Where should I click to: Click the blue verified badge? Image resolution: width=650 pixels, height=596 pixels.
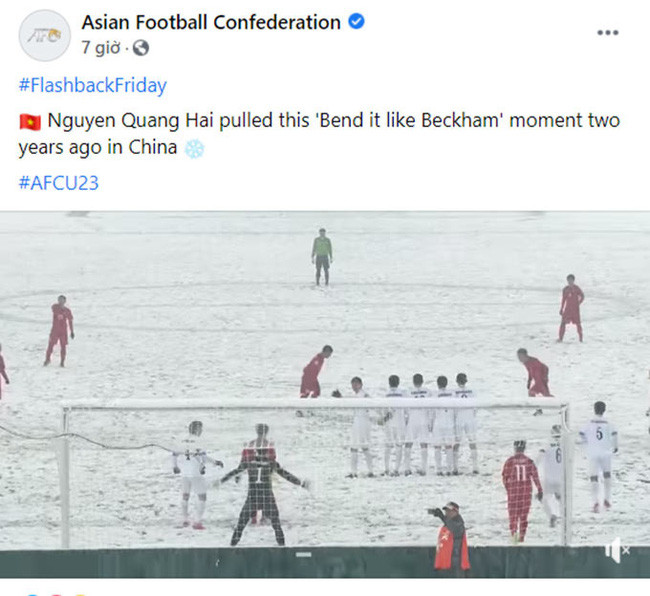click(357, 21)
